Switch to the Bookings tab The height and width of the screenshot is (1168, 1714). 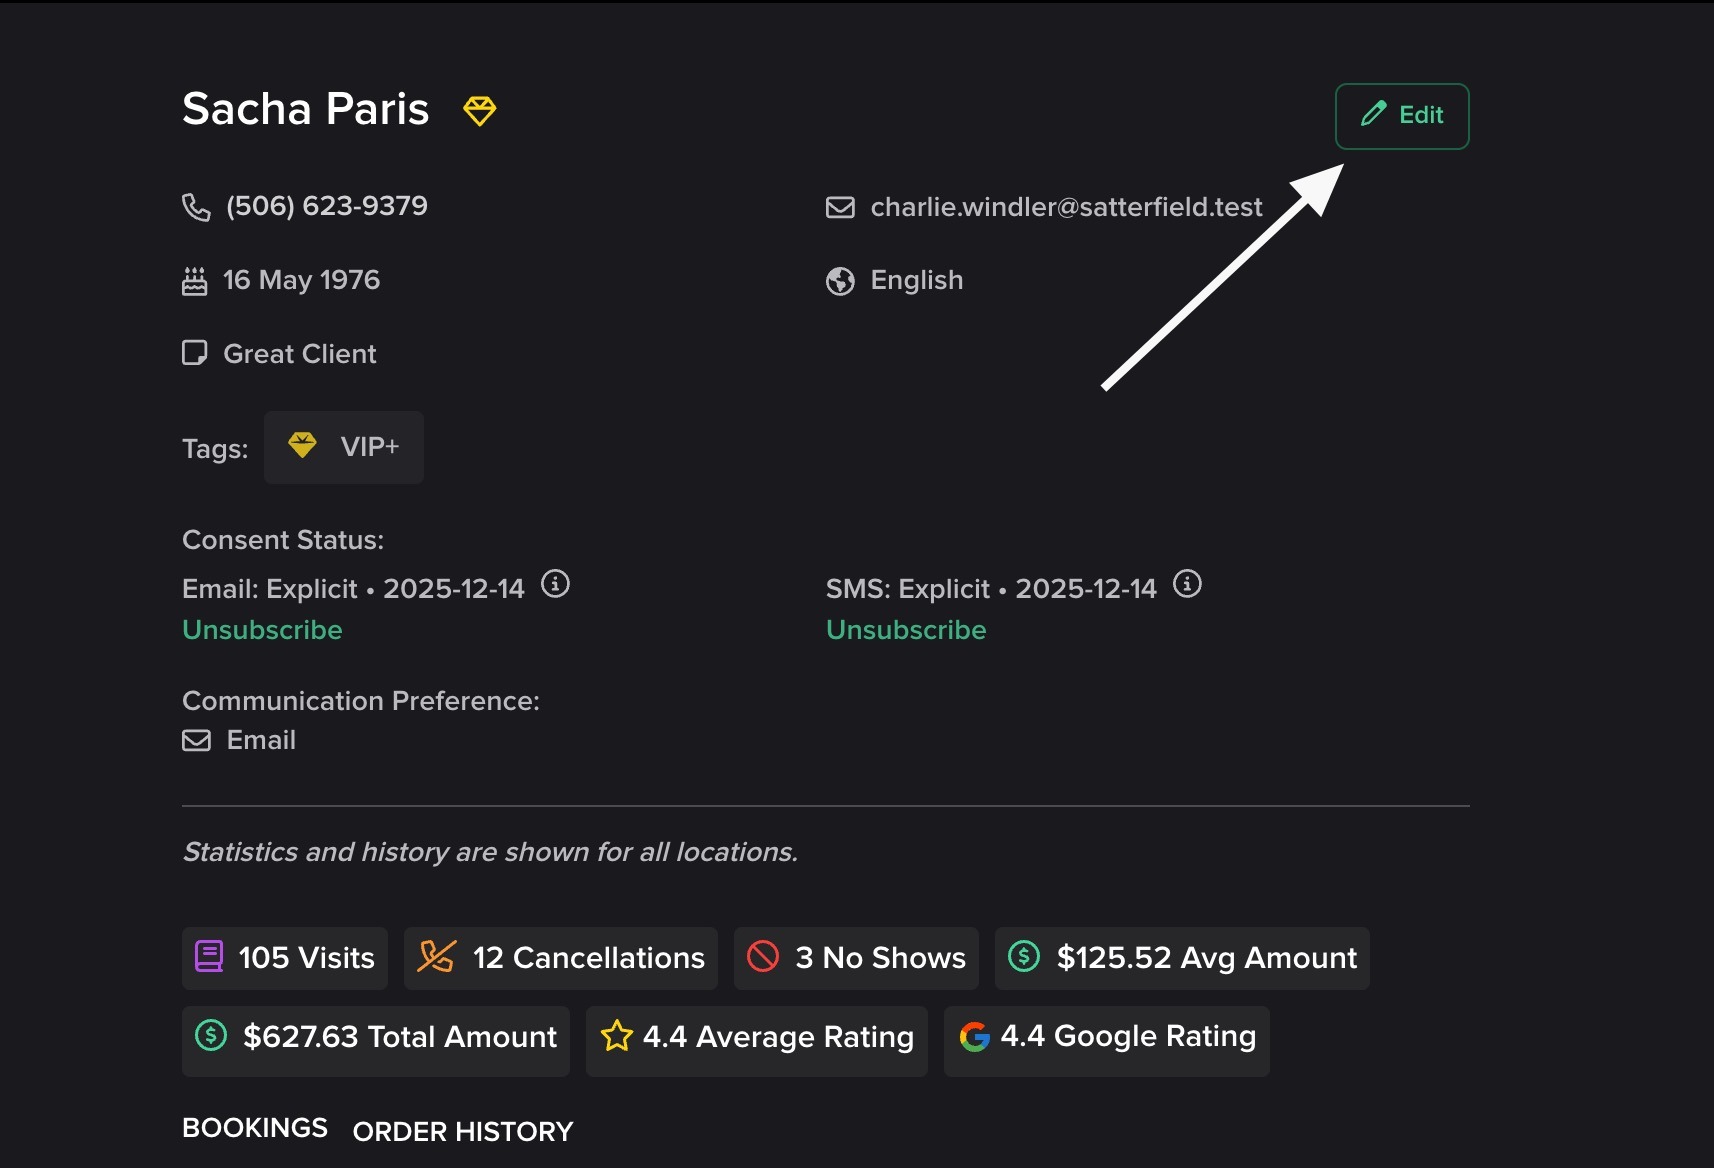[255, 1128]
